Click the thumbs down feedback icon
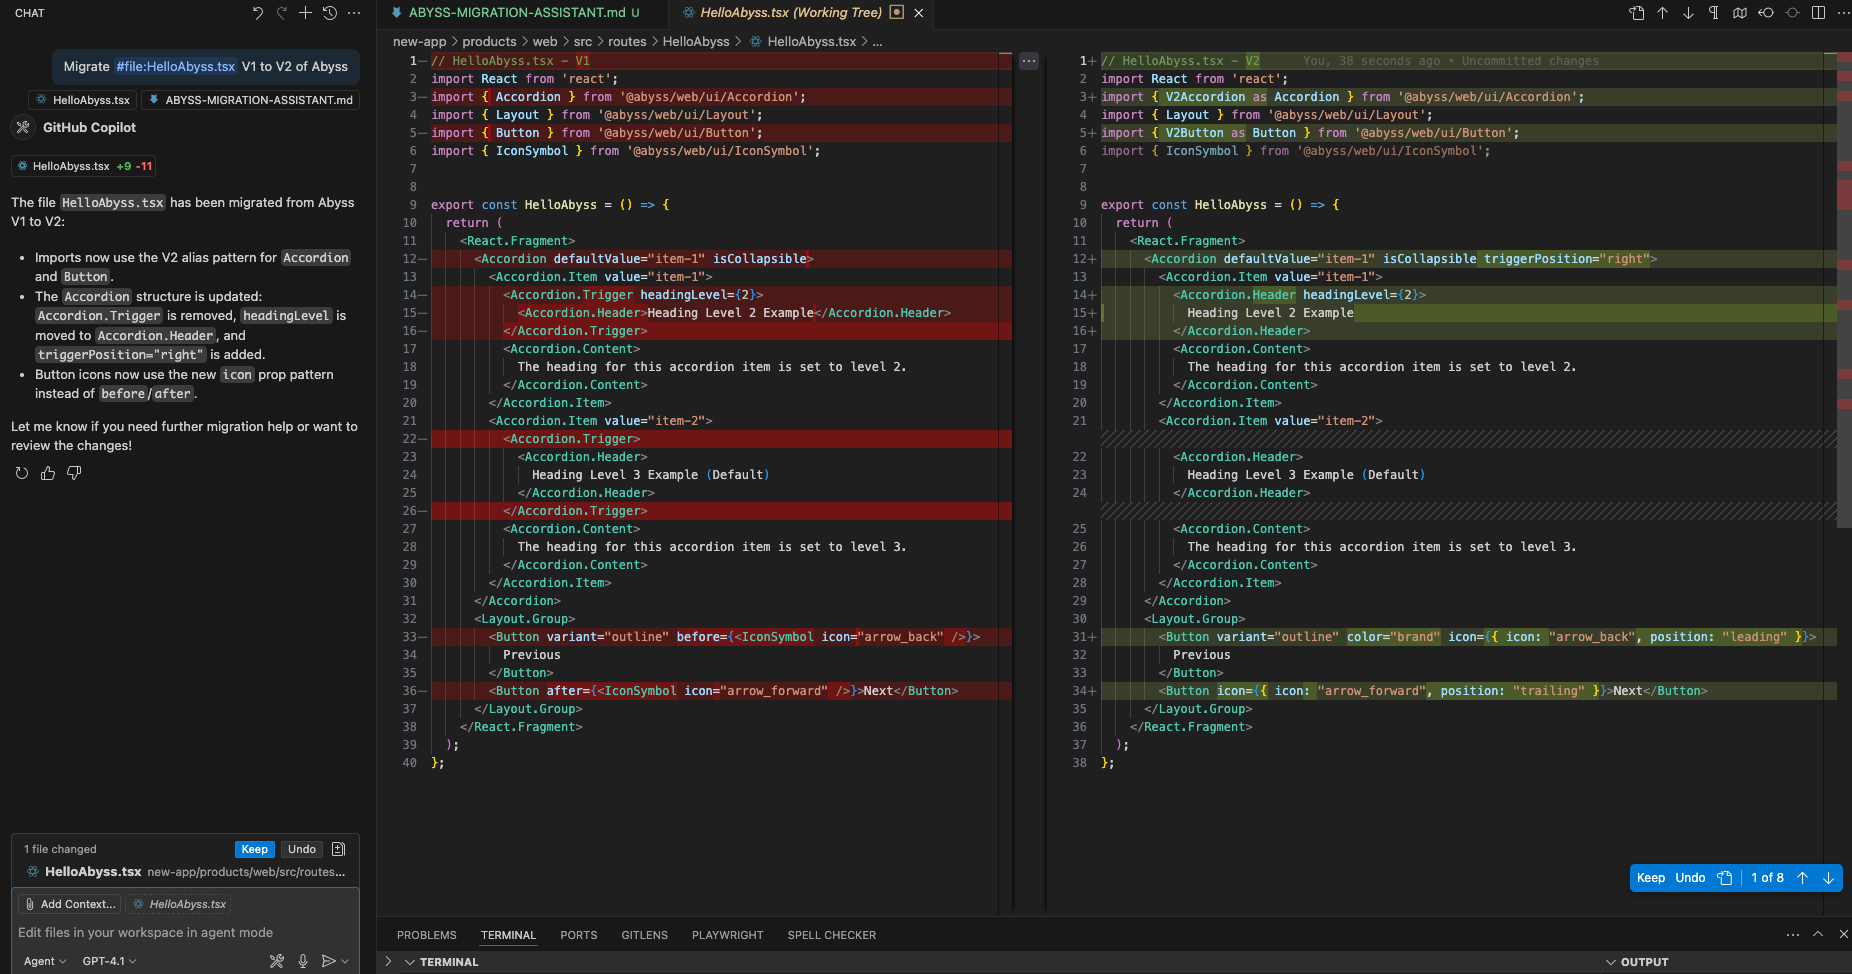This screenshot has width=1852, height=974. point(74,473)
